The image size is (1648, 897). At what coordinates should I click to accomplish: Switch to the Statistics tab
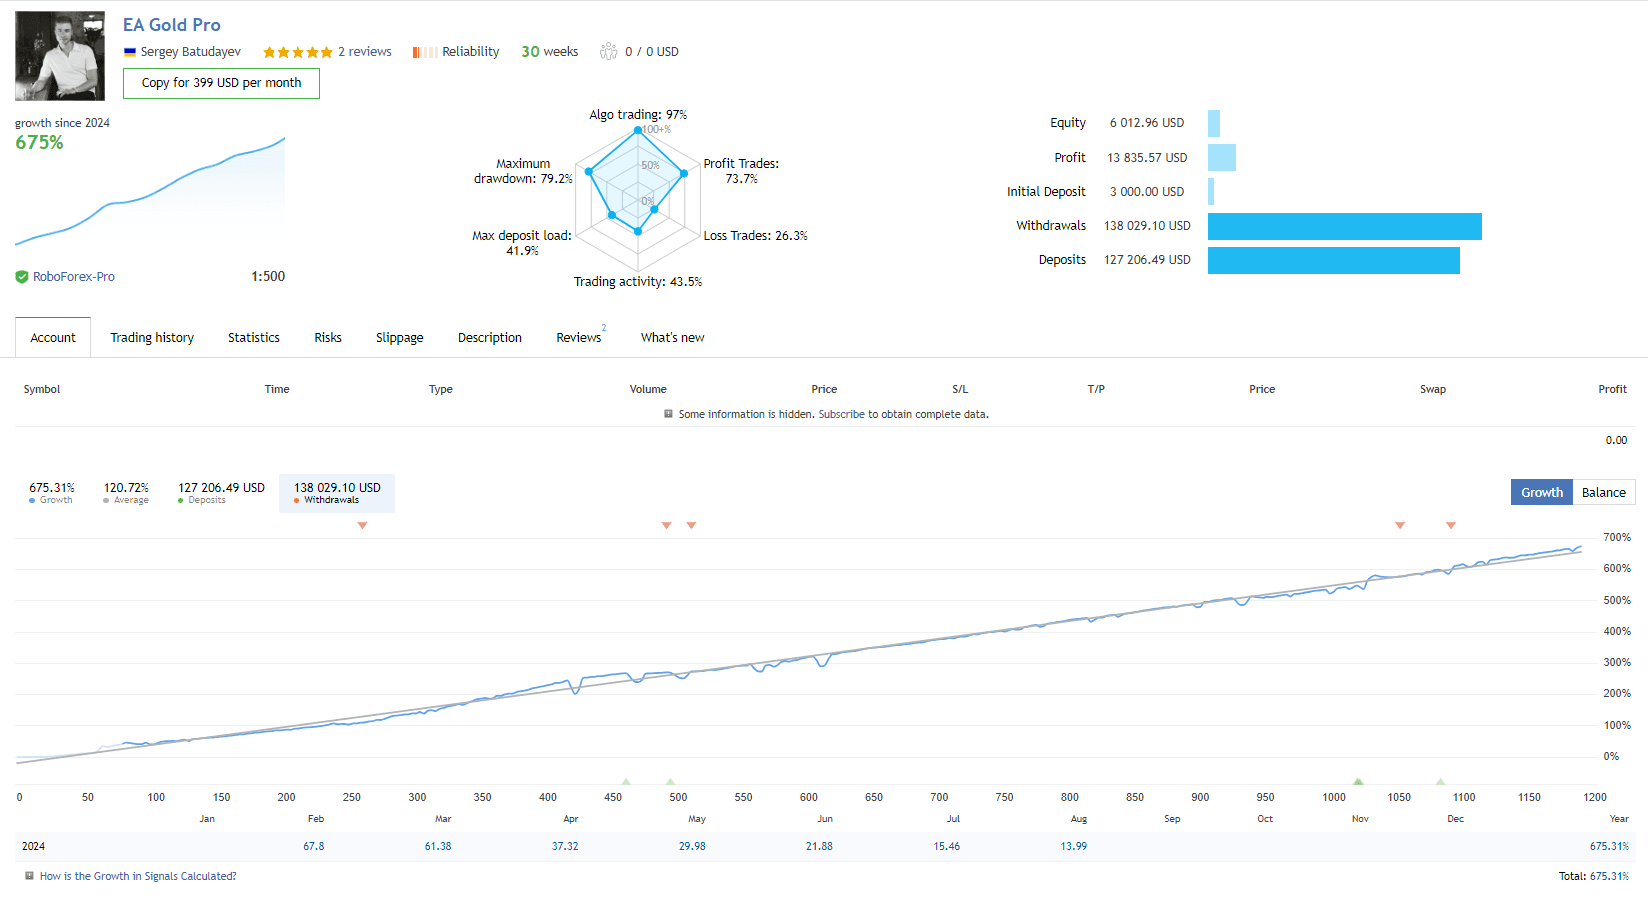[254, 338]
